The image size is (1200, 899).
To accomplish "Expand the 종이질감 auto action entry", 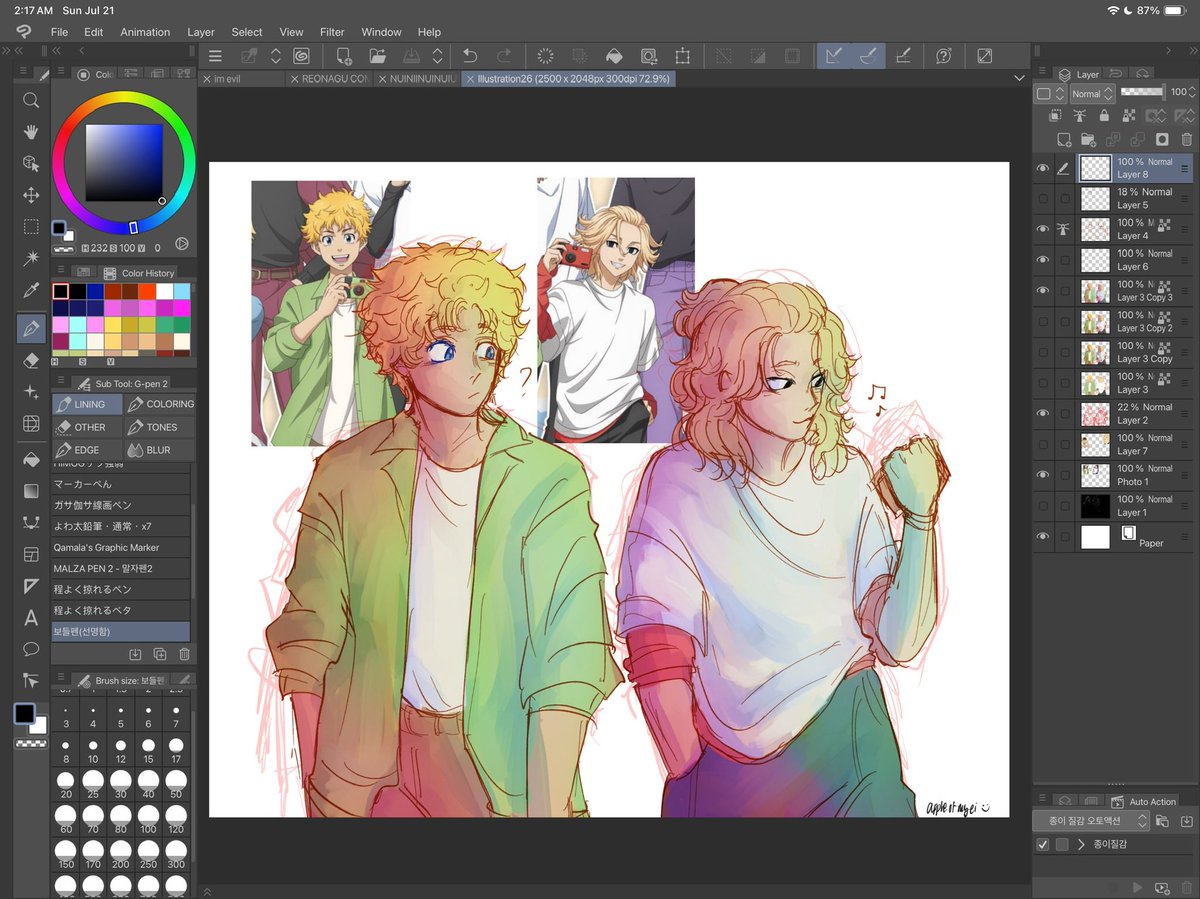I will (x=1081, y=844).
